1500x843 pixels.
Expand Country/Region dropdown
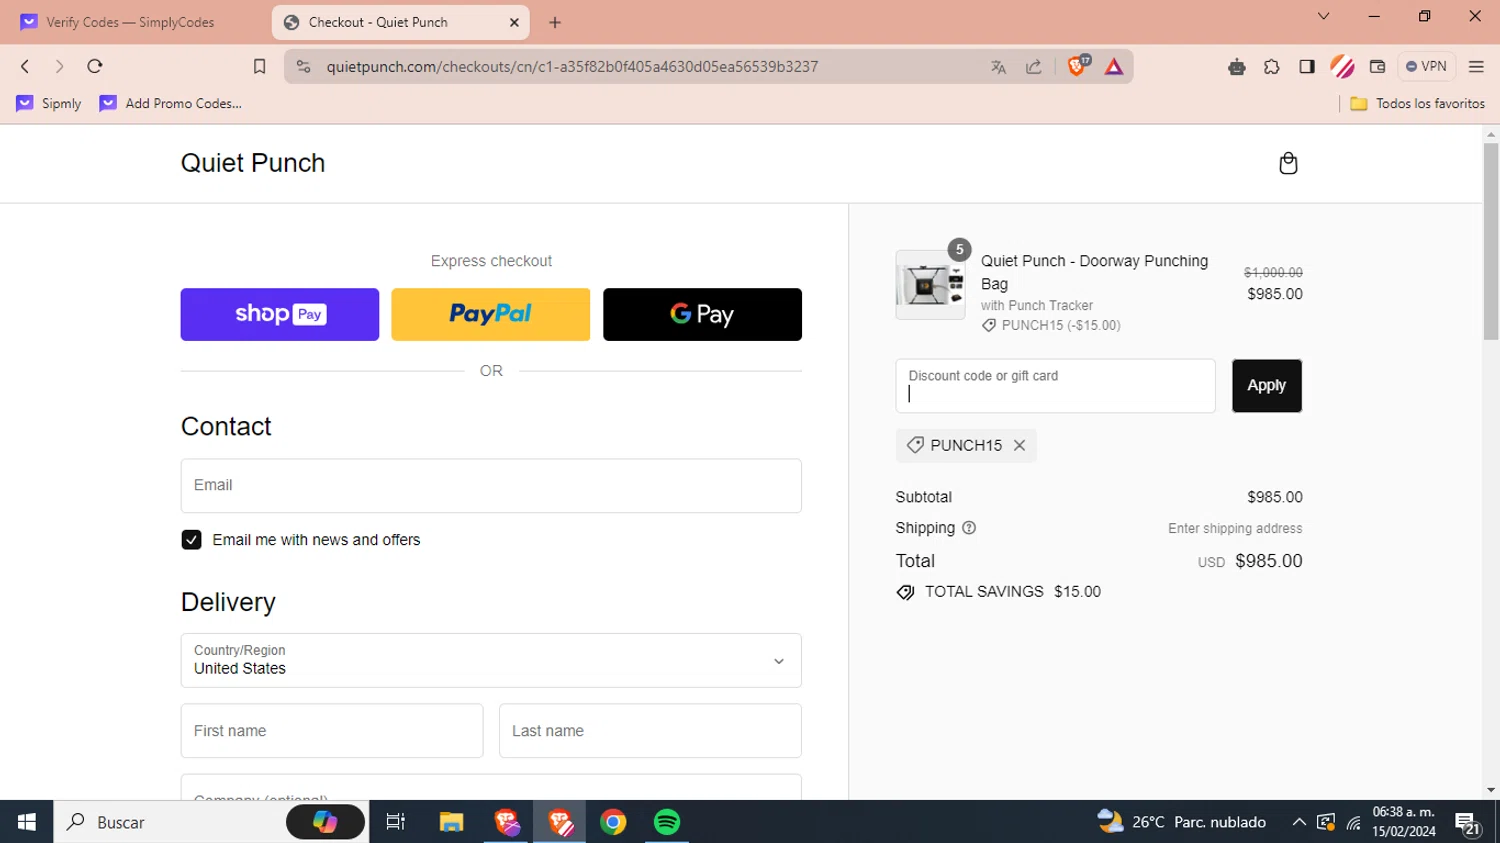pos(491,660)
